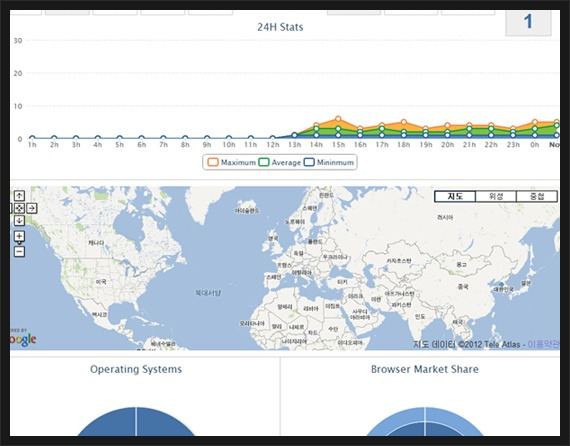The width and height of the screenshot is (570, 446).
Task: Open the 이용약관 terms link on the map
Action: click(x=543, y=344)
